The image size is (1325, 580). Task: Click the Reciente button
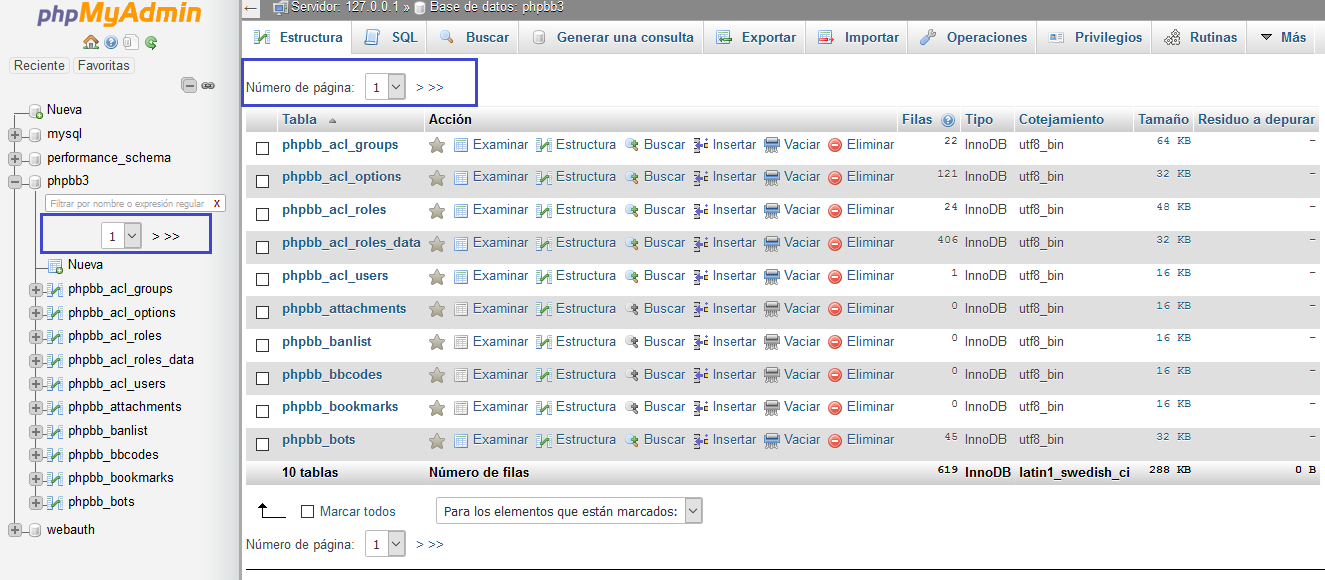(x=40, y=65)
